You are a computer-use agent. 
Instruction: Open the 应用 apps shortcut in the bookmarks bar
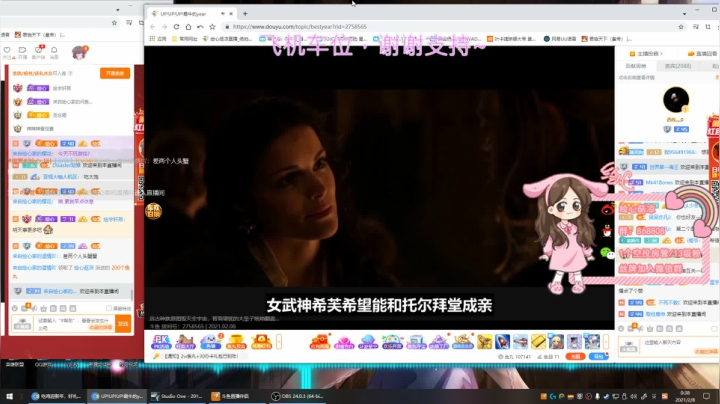coord(158,39)
